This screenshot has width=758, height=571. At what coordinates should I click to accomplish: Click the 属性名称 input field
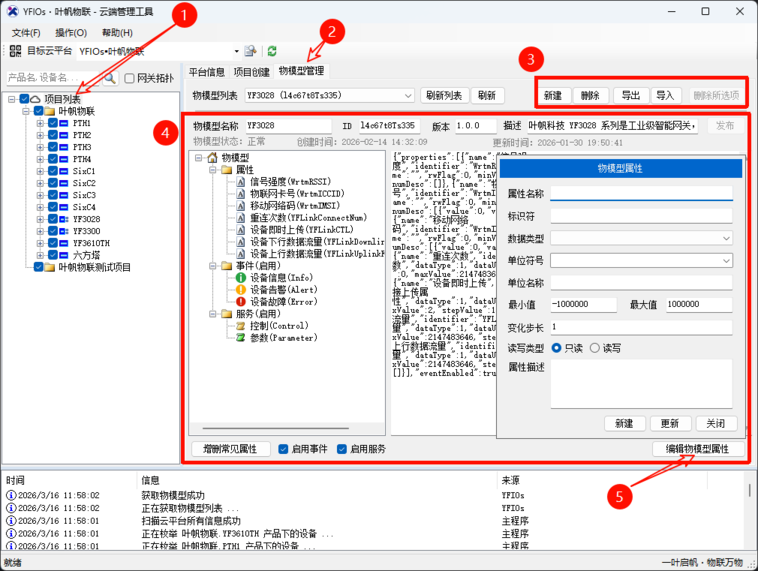click(641, 193)
